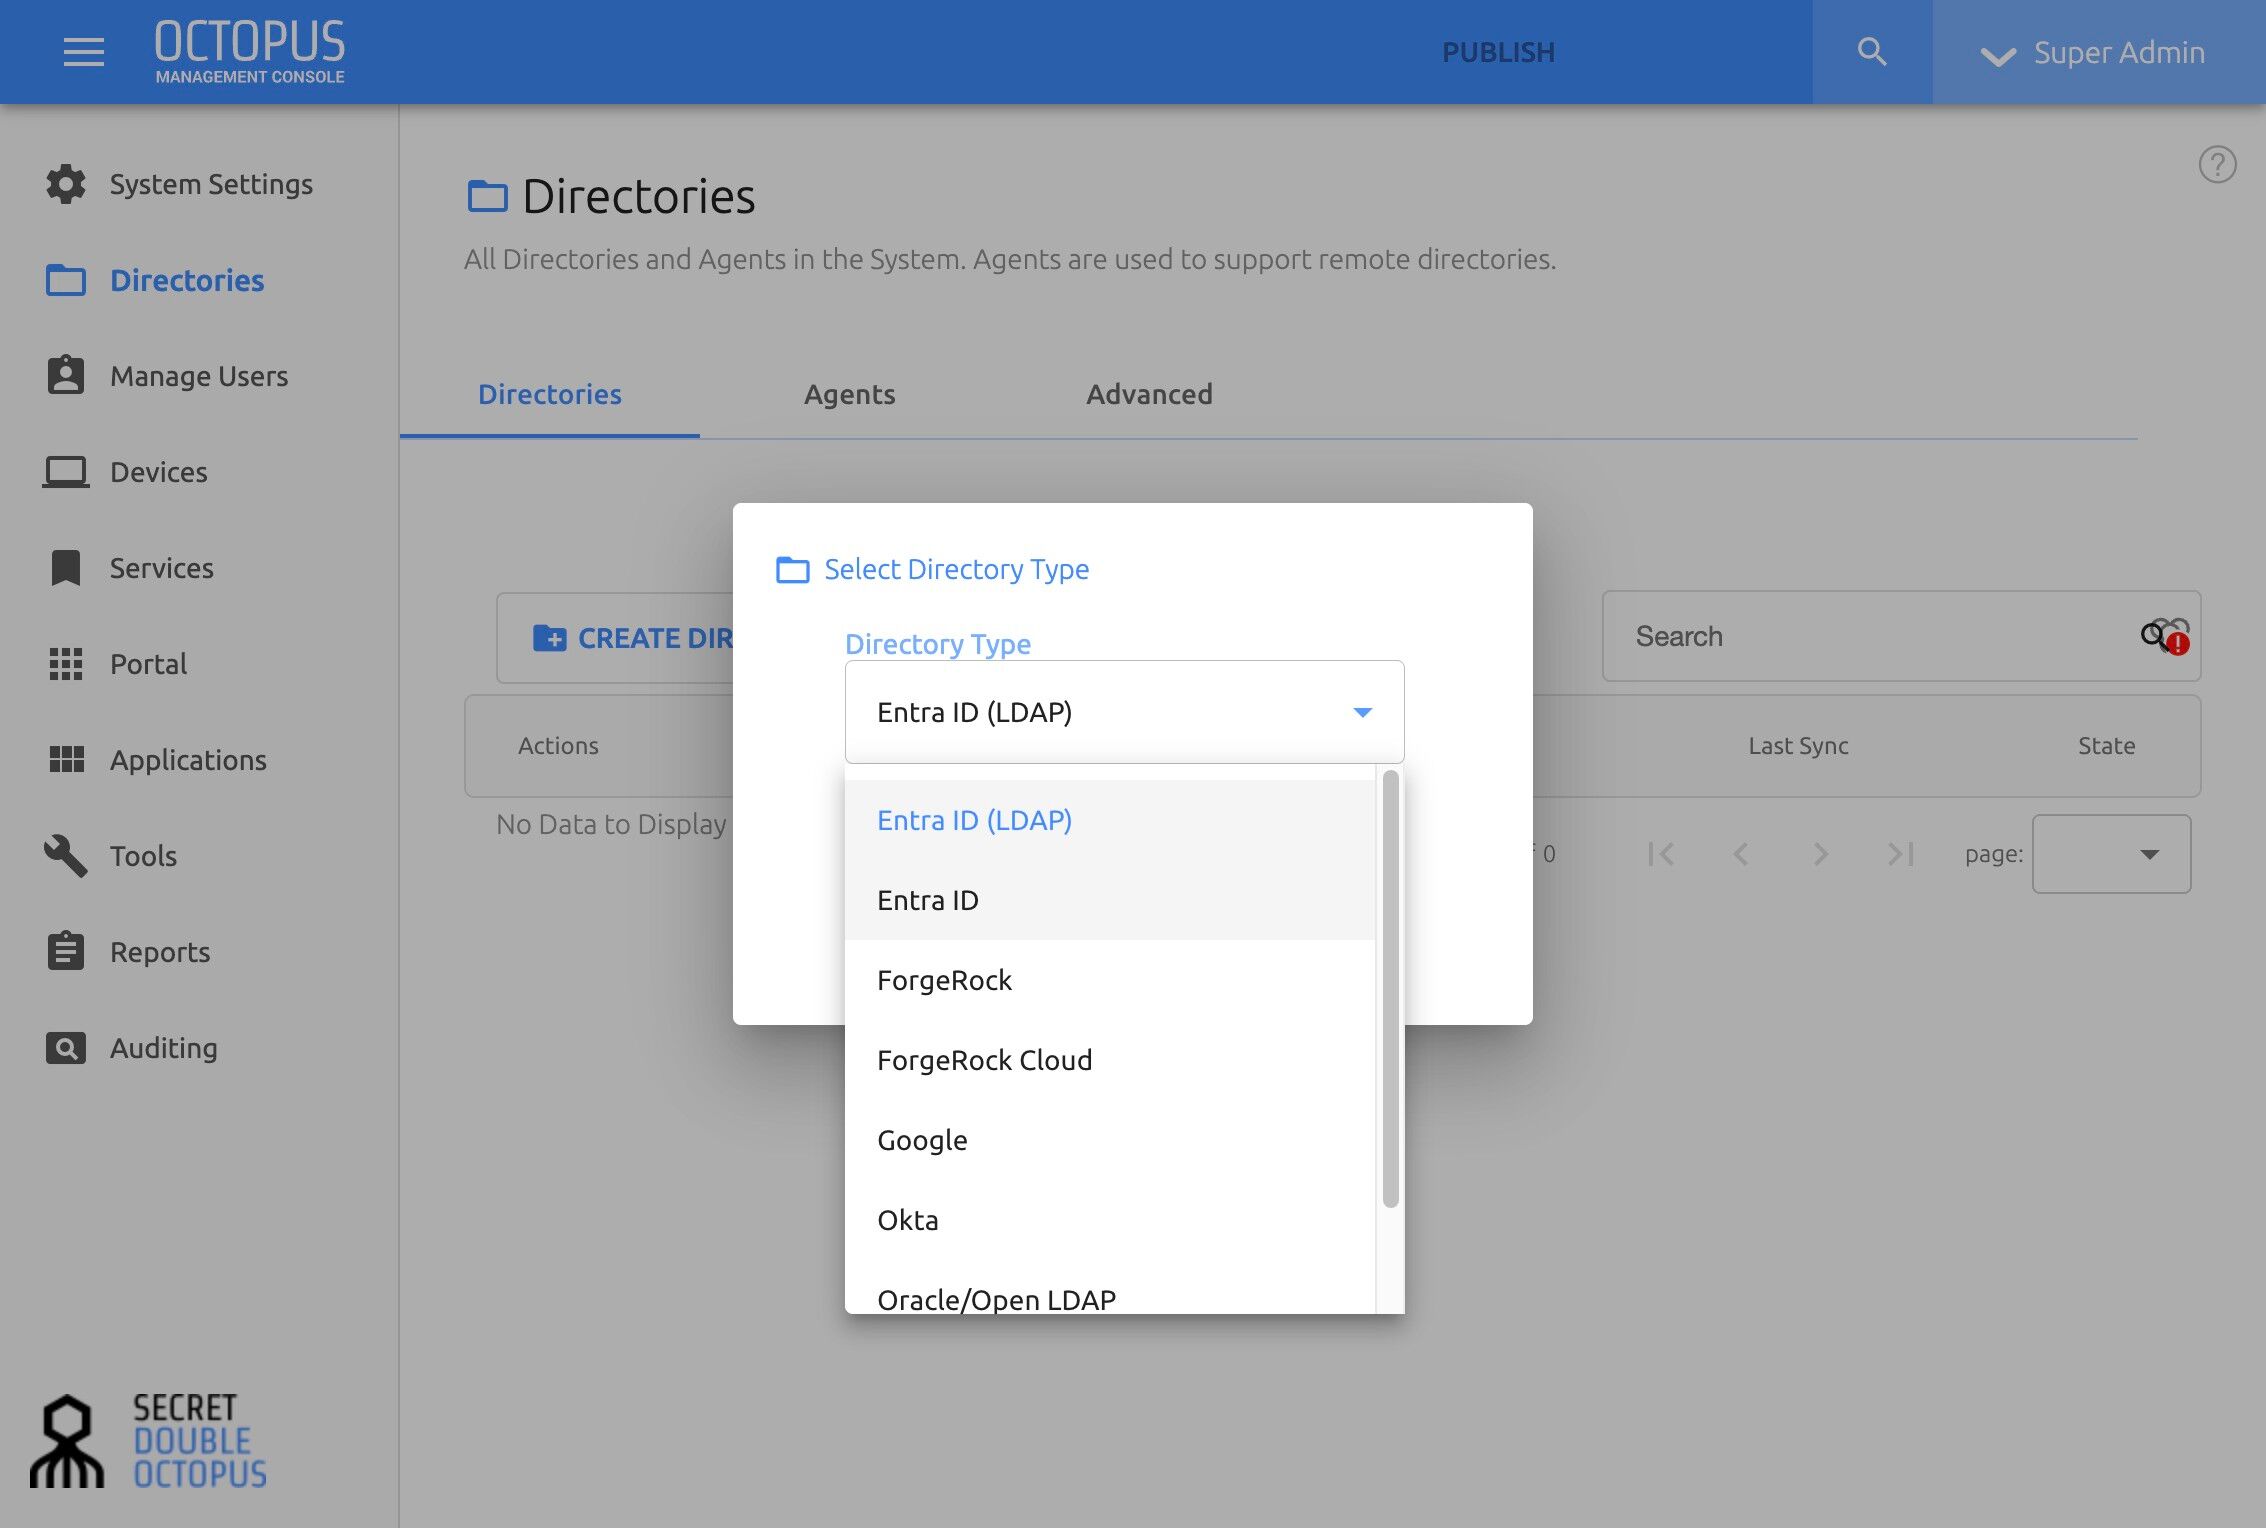Open the hamburger navigation menu

pyautogui.click(x=84, y=52)
